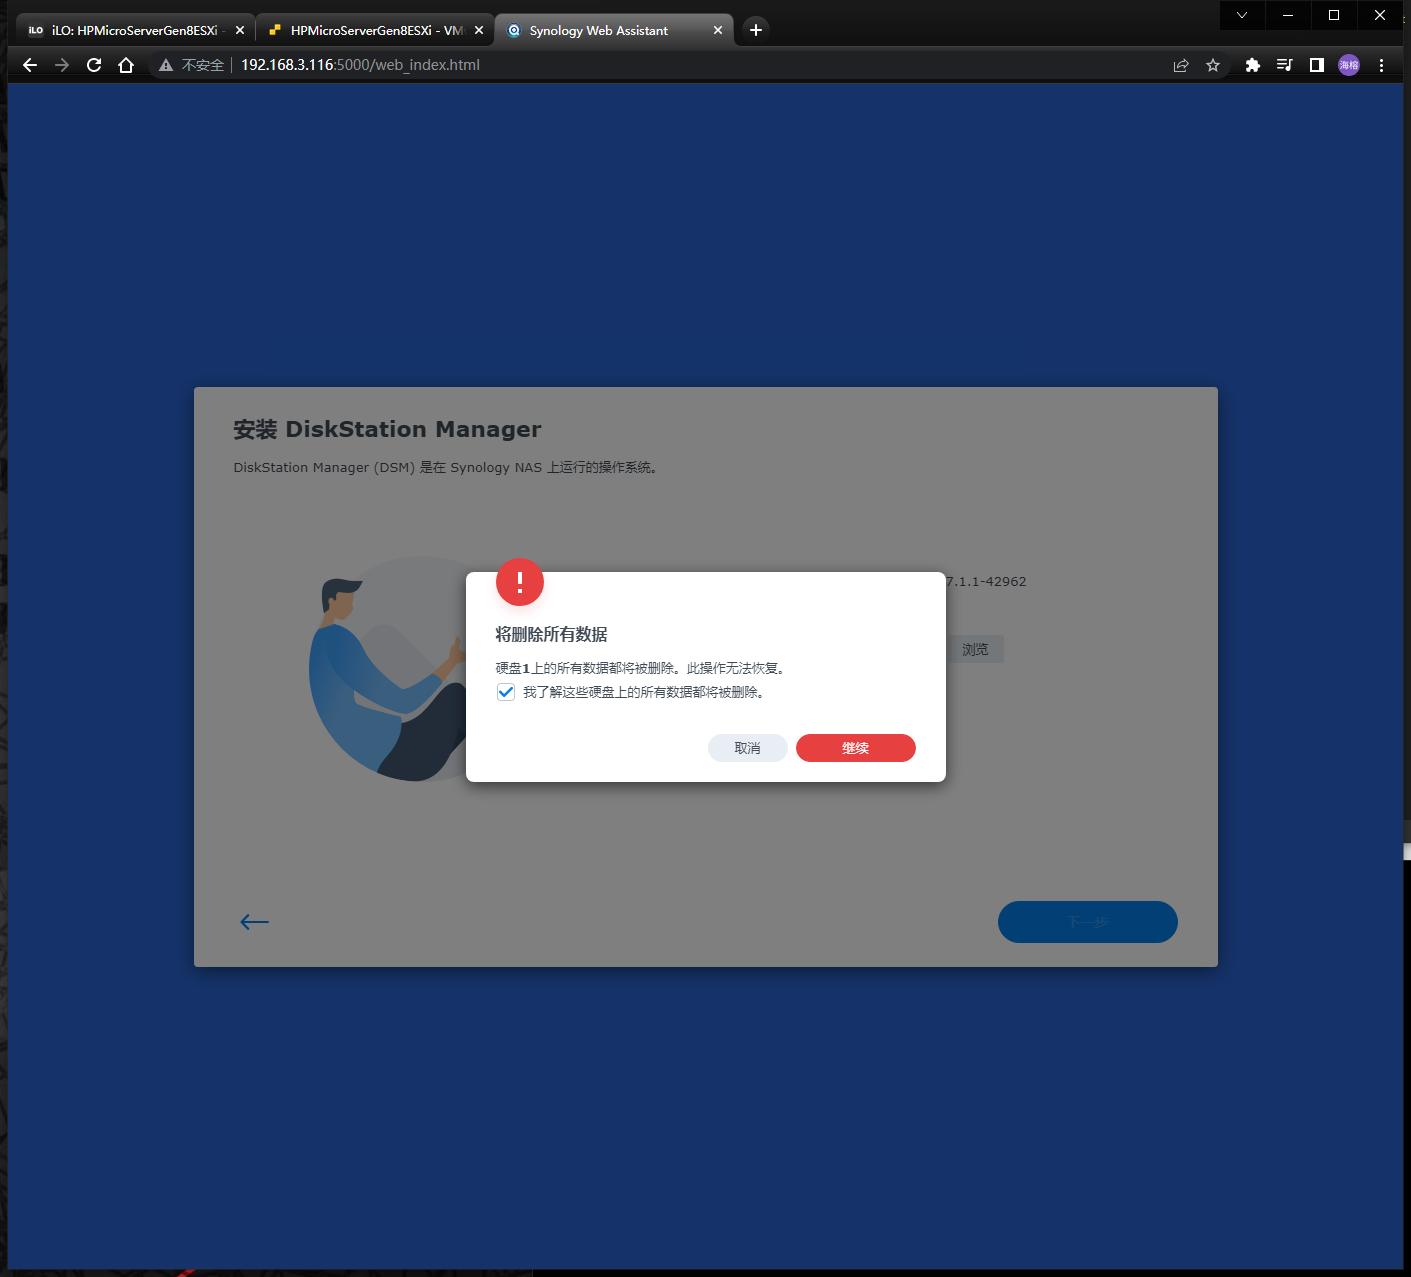The height and width of the screenshot is (1277, 1411).
Task: Click the not-secure warning icon
Action: tap(166, 65)
